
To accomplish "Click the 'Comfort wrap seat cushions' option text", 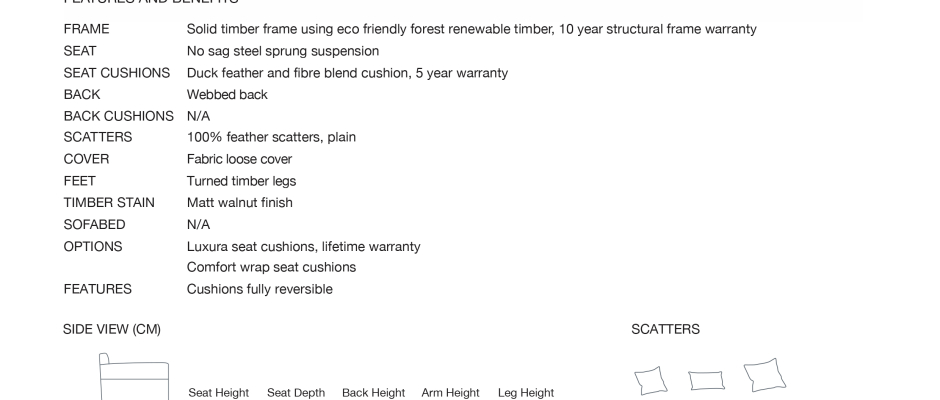I will 271,267.
